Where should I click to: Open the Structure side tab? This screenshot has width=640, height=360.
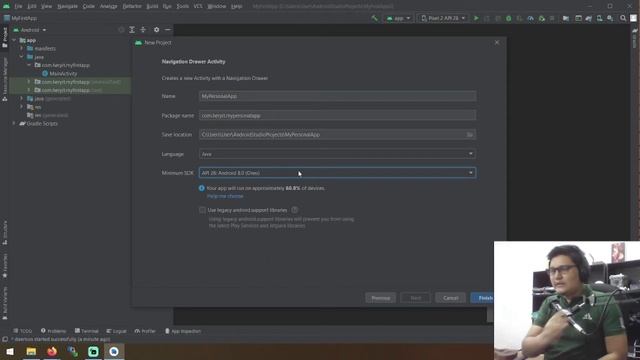point(4,233)
